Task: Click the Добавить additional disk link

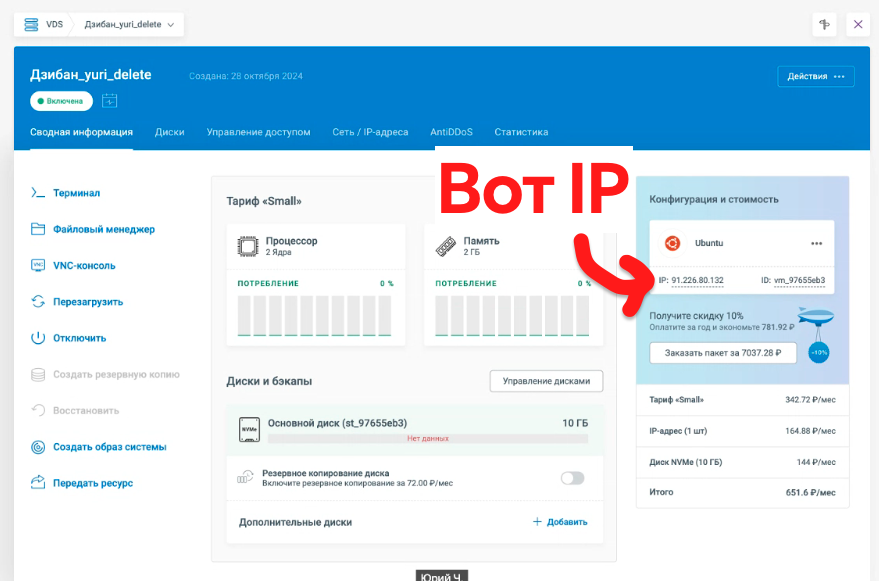Action: coord(560,522)
